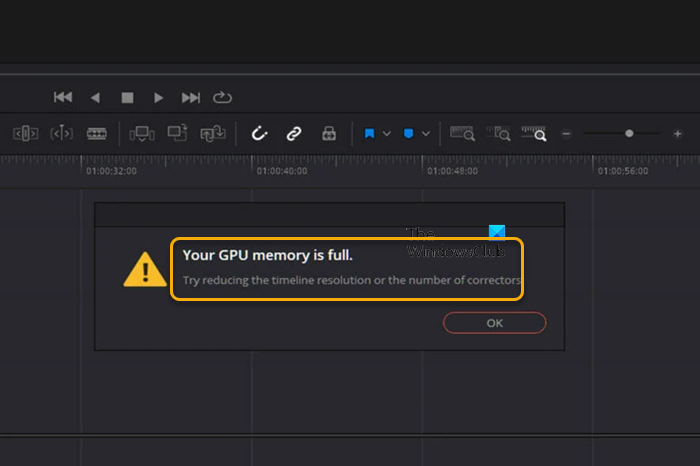Add a blue marker to the timeline
Image resolution: width=700 pixels, height=466 pixels.
coord(408,133)
